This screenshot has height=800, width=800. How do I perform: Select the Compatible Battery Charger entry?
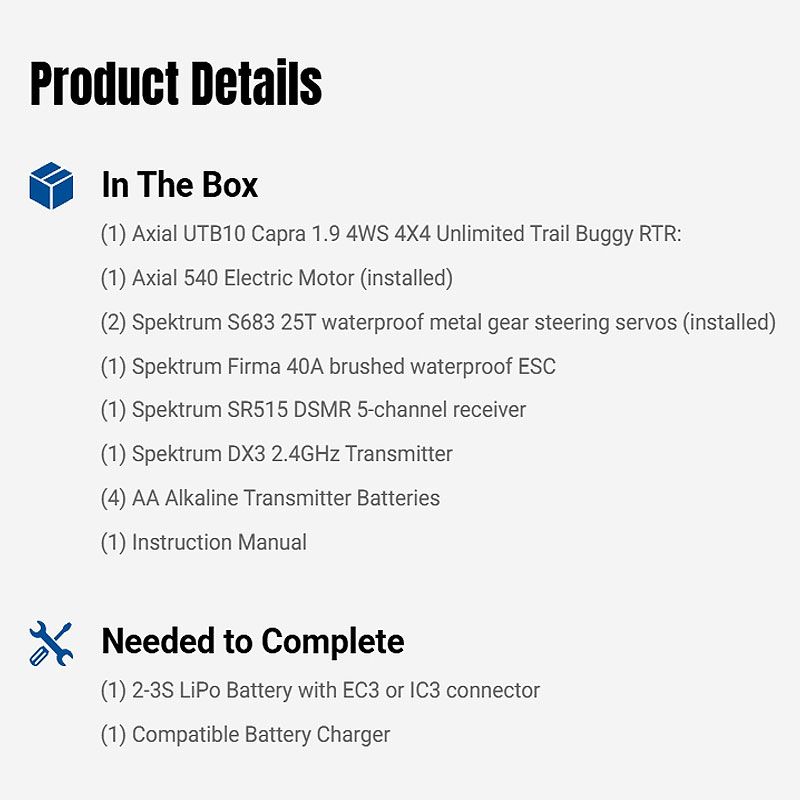[245, 734]
